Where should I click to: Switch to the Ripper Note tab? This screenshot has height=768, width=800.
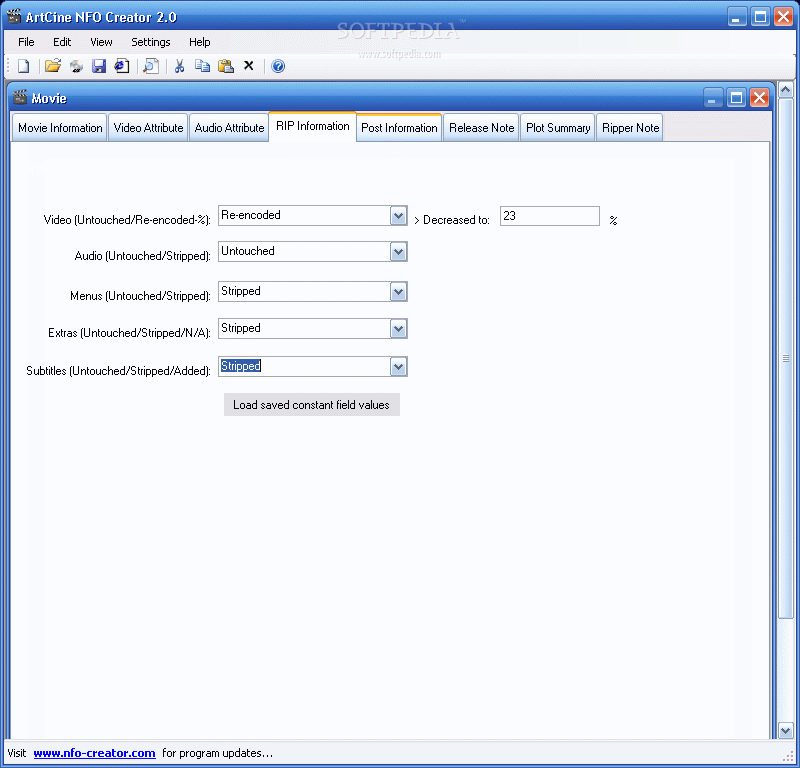click(630, 128)
